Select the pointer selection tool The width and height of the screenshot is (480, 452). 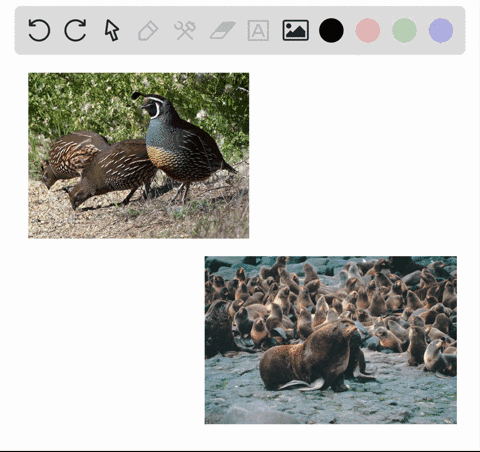coord(112,30)
